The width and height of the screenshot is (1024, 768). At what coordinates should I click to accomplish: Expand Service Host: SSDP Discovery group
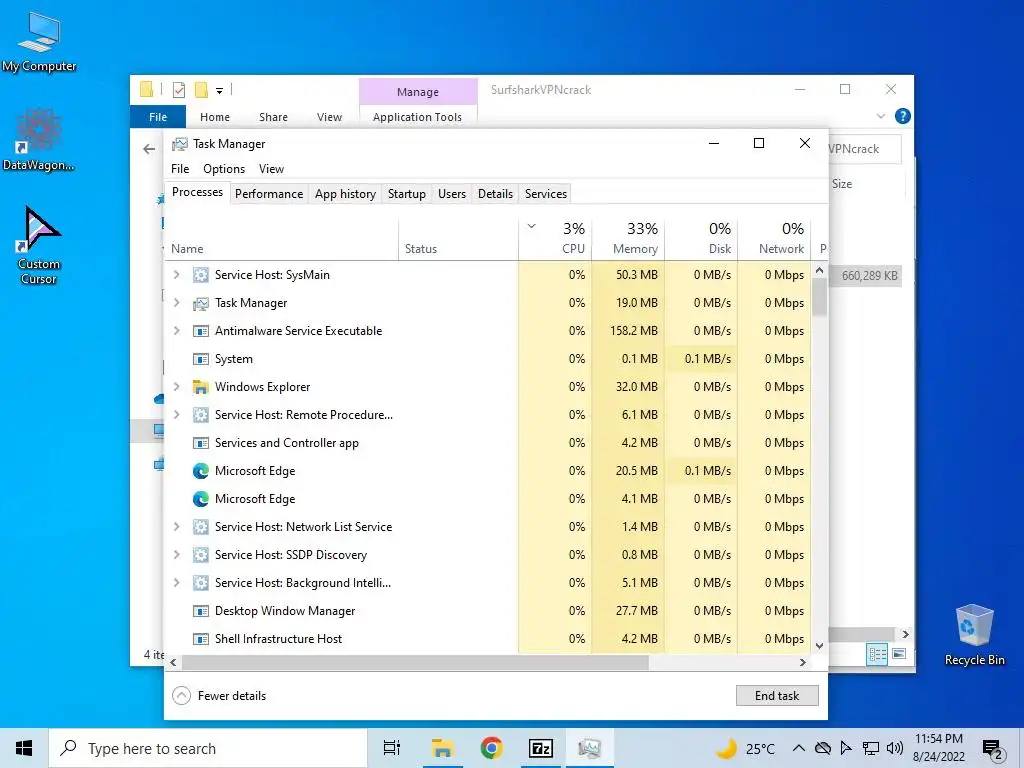coord(176,555)
